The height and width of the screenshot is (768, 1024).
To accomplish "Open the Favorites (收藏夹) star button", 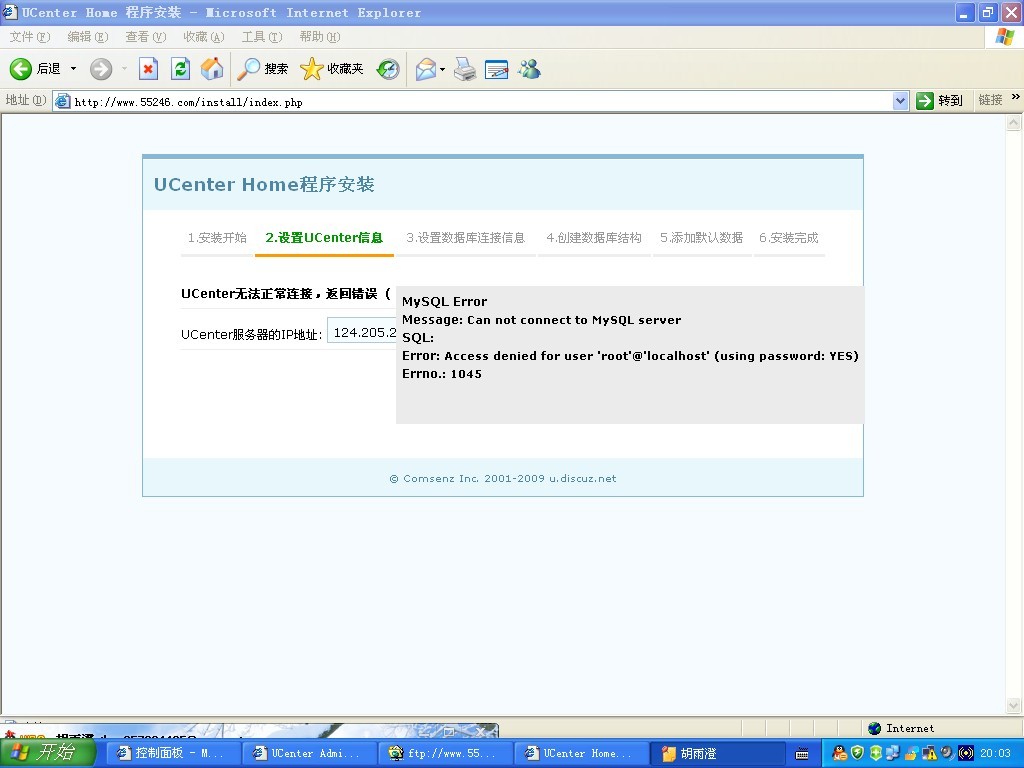I will point(332,69).
